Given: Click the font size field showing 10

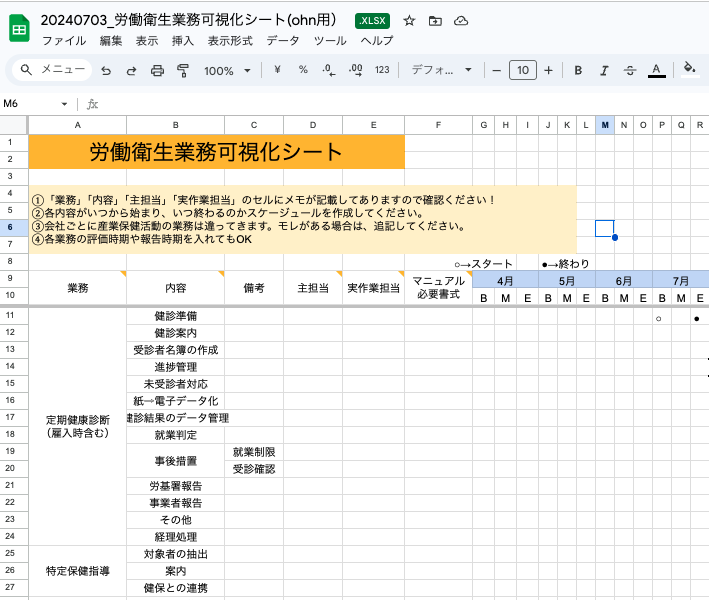Looking at the screenshot, I should (x=523, y=70).
